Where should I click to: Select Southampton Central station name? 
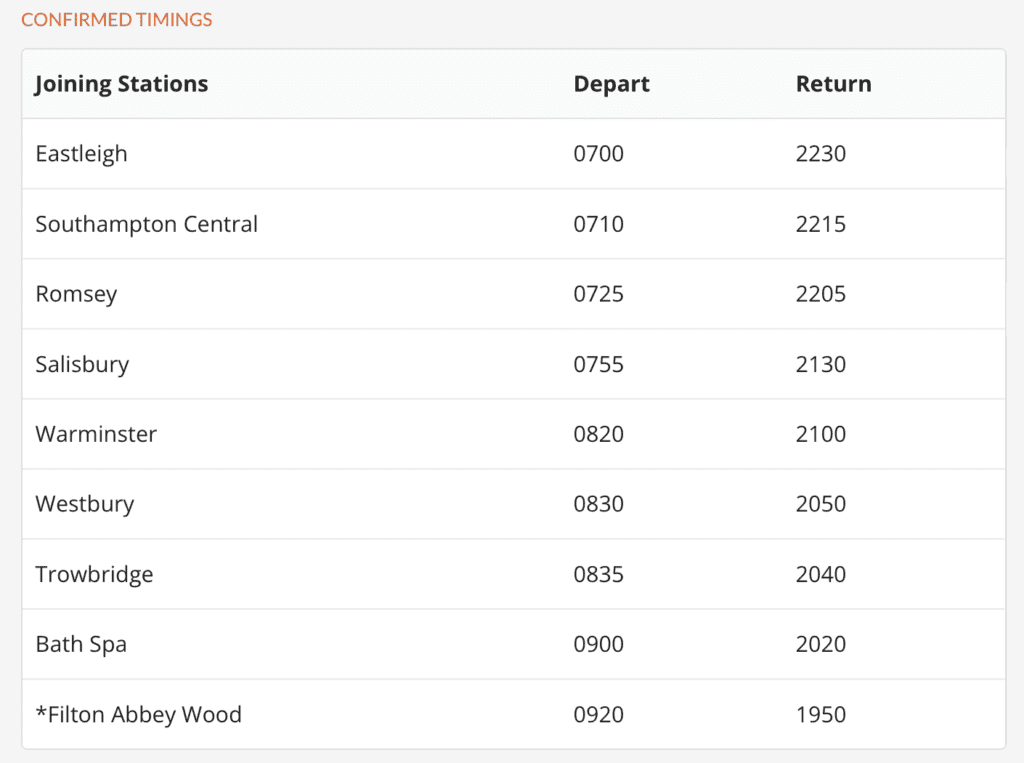click(x=147, y=224)
